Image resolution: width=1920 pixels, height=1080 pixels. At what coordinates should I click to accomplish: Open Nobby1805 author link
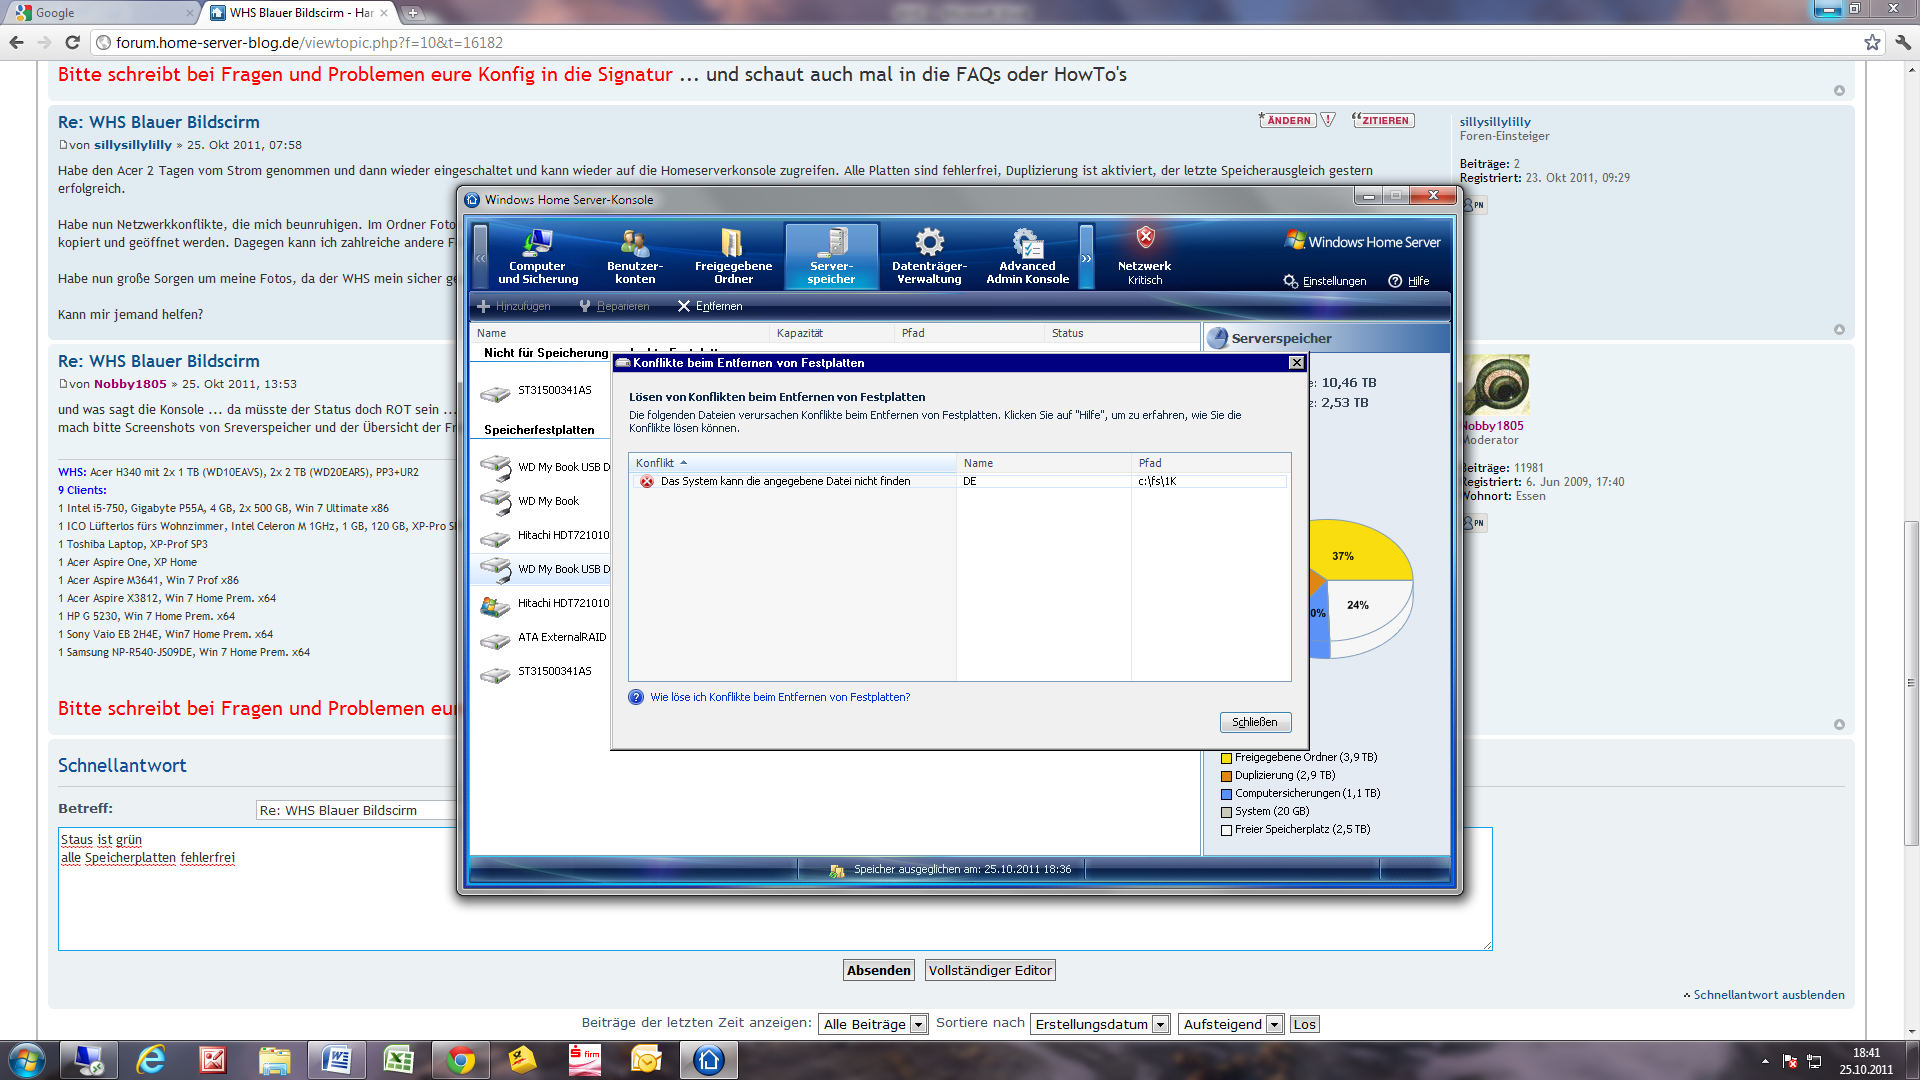tap(130, 384)
